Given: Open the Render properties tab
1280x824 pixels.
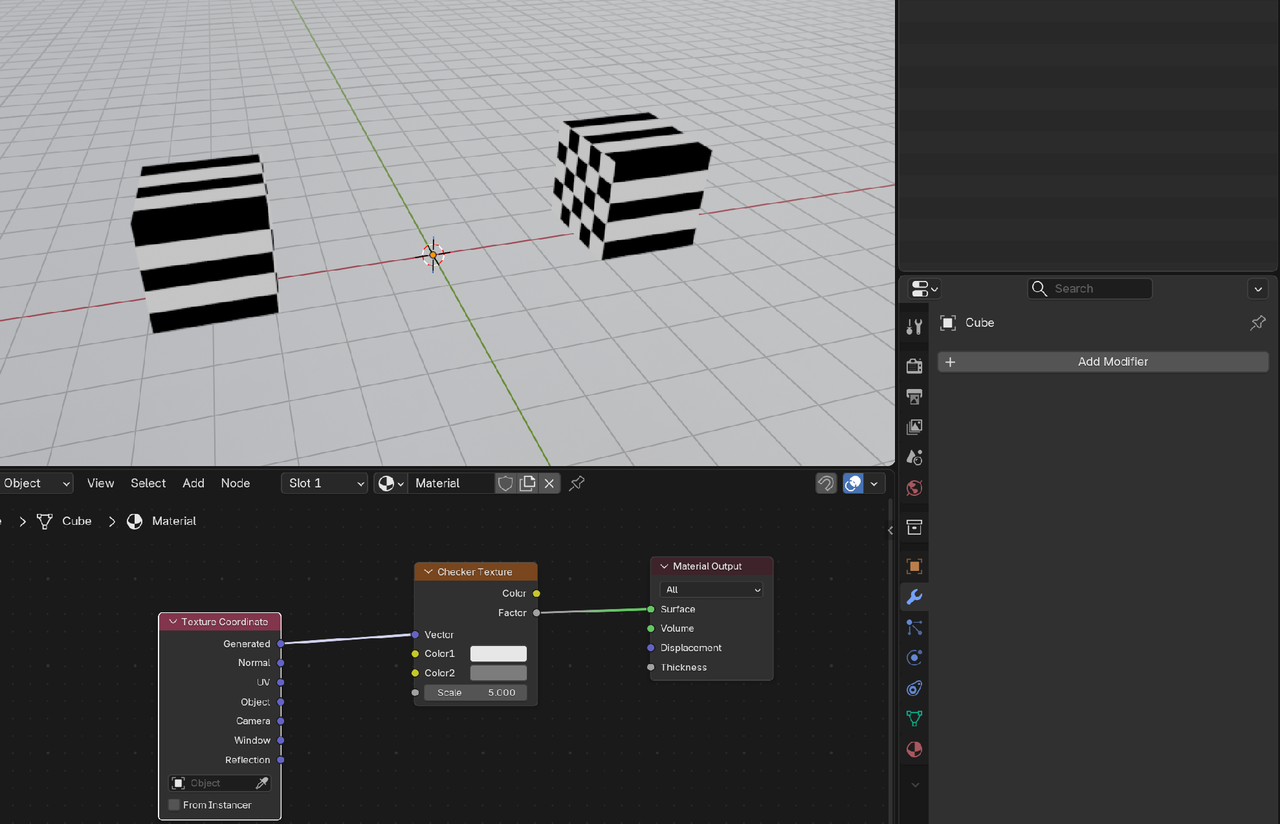Looking at the screenshot, I should [x=914, y=366].
